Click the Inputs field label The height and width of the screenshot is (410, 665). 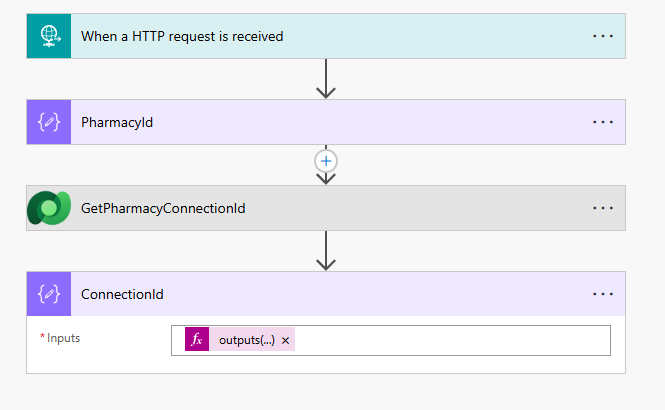pyautogui.click(x=63, y=338)
